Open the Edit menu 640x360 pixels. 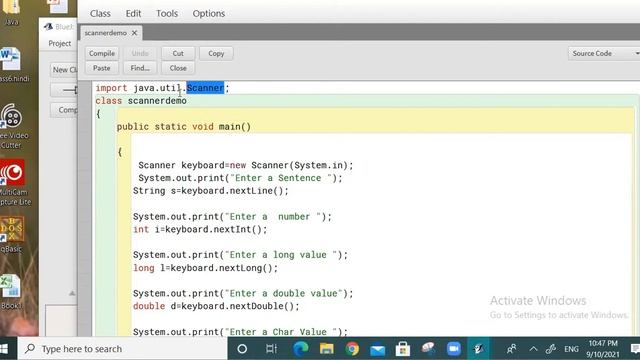click(133, 13)
